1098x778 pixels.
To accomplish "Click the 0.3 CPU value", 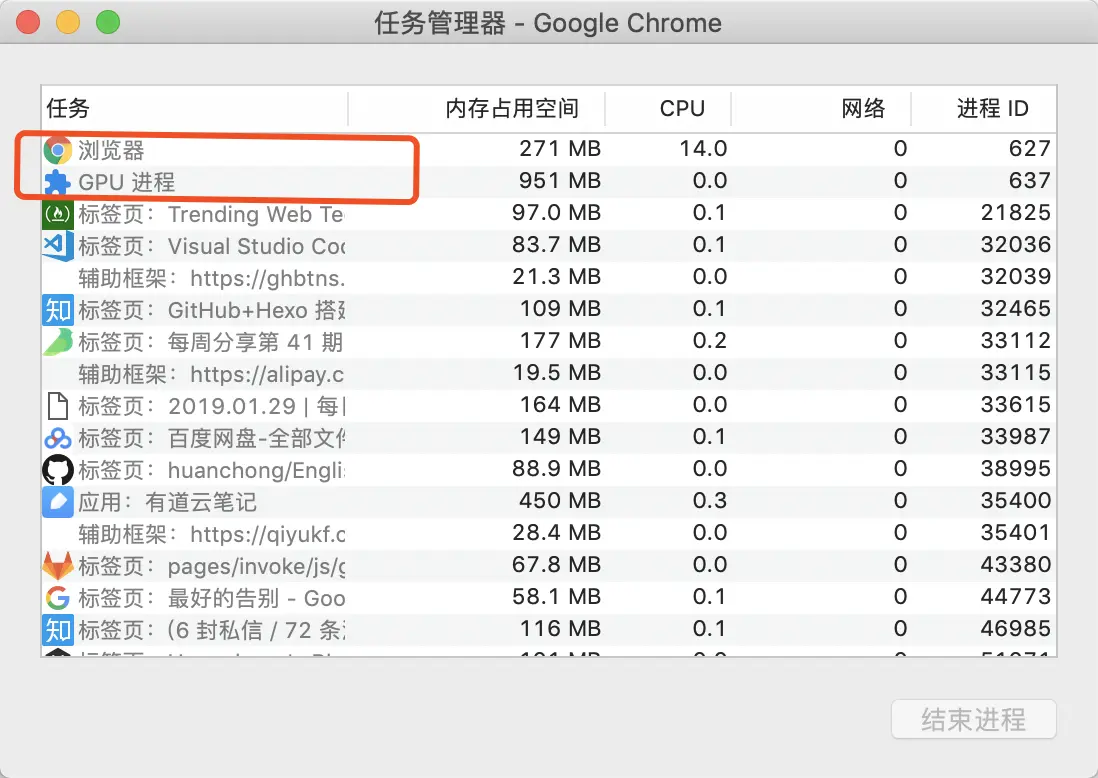I will pyautogui.click(x=709, y=501).
